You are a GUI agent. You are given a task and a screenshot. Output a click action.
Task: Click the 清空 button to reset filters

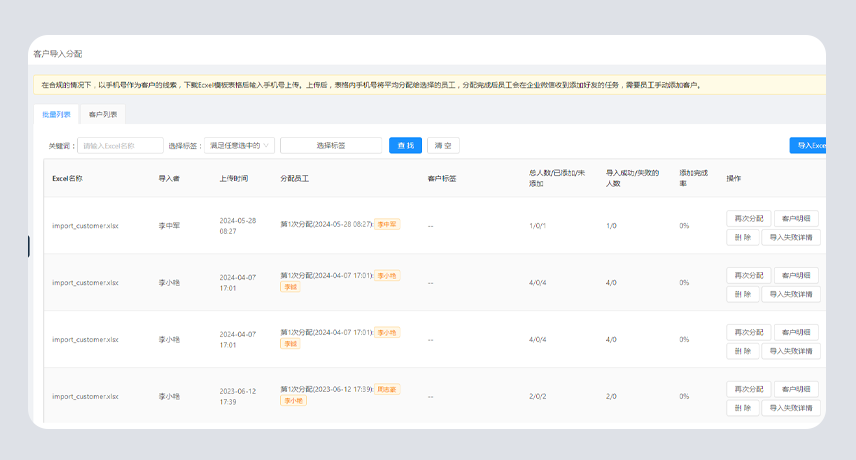pos(443,145)
